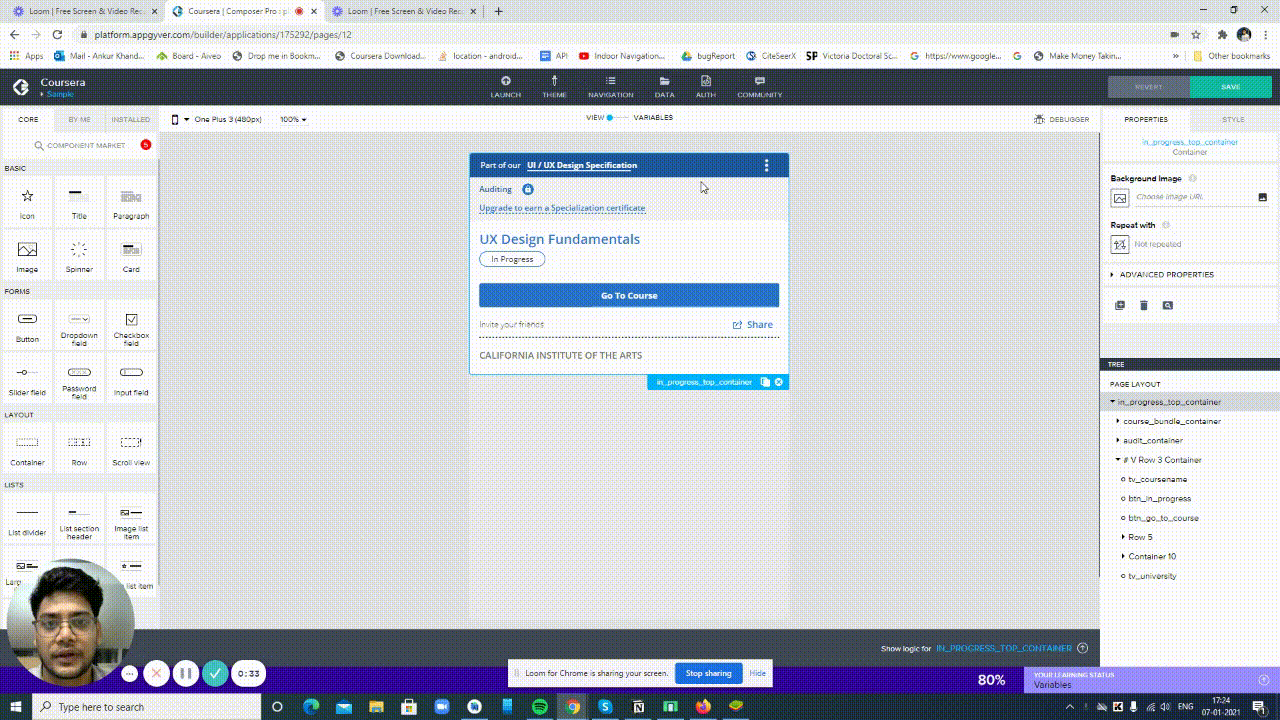1280x720 pixels.
Task: Select the Checkbox field component
Action: (x=131, y=325)
